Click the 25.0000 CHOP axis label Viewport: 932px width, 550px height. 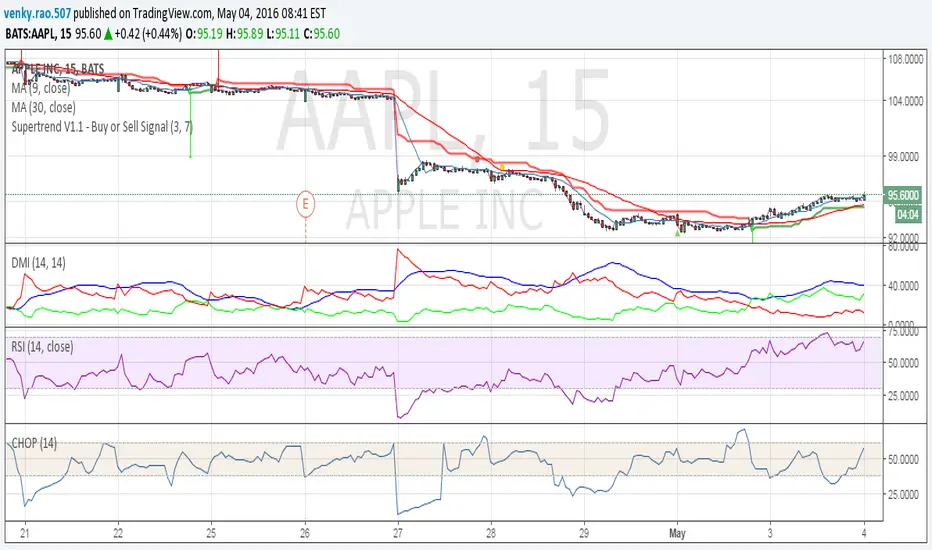[x=903, y=494]
